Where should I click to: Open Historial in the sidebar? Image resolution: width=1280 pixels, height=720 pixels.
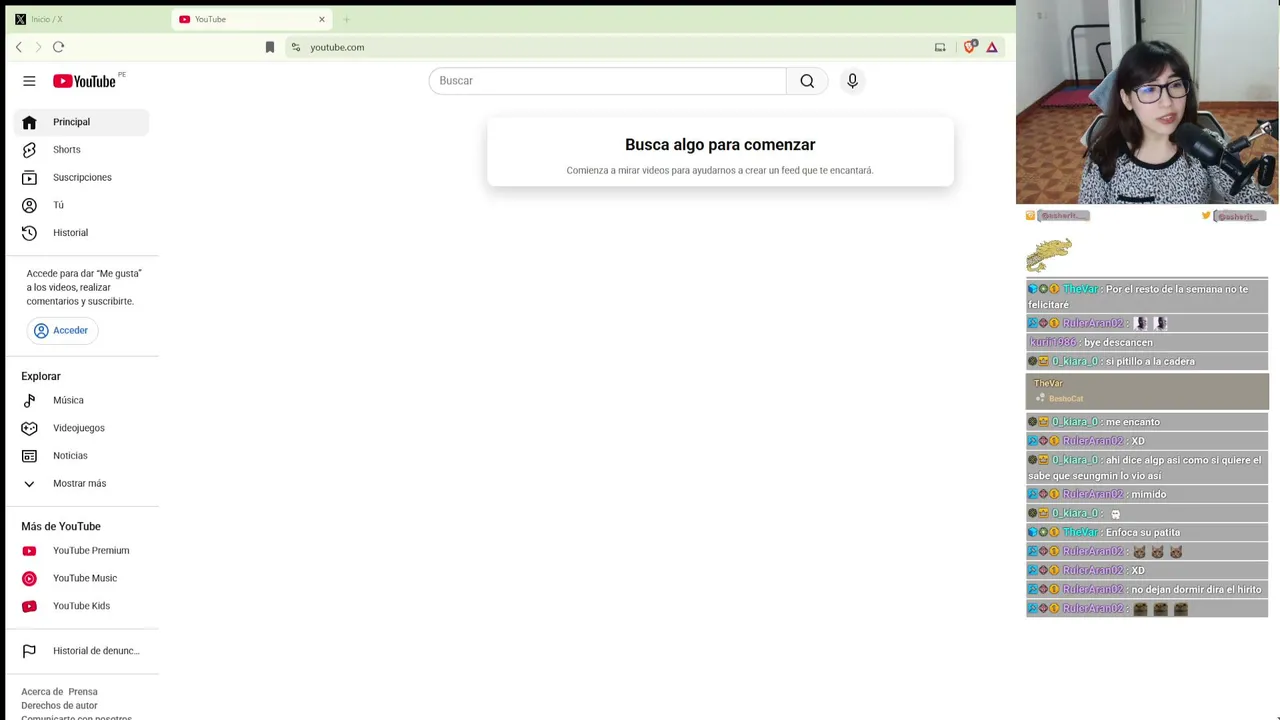(81, 233)
